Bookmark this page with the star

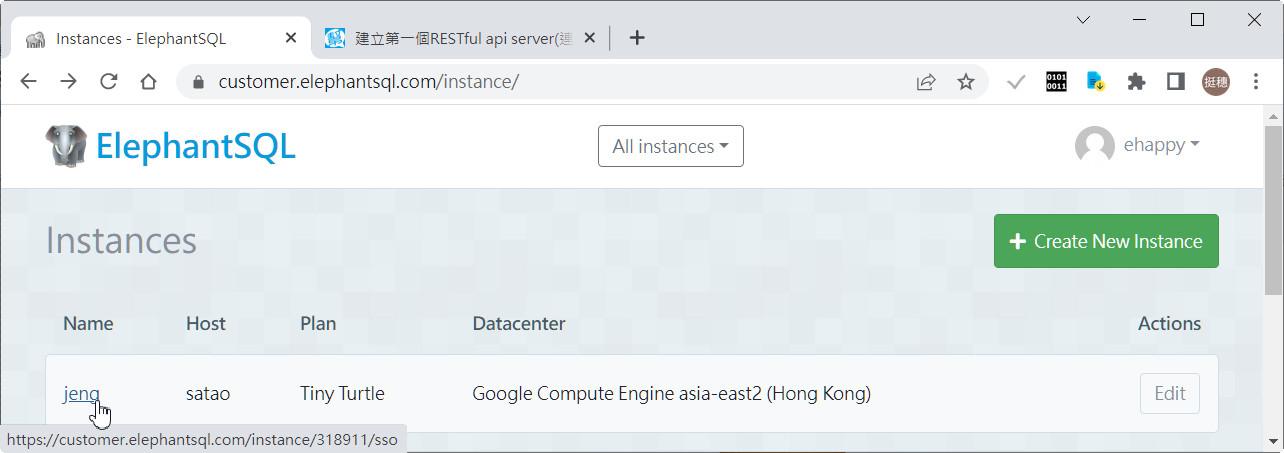pos(965,82)
